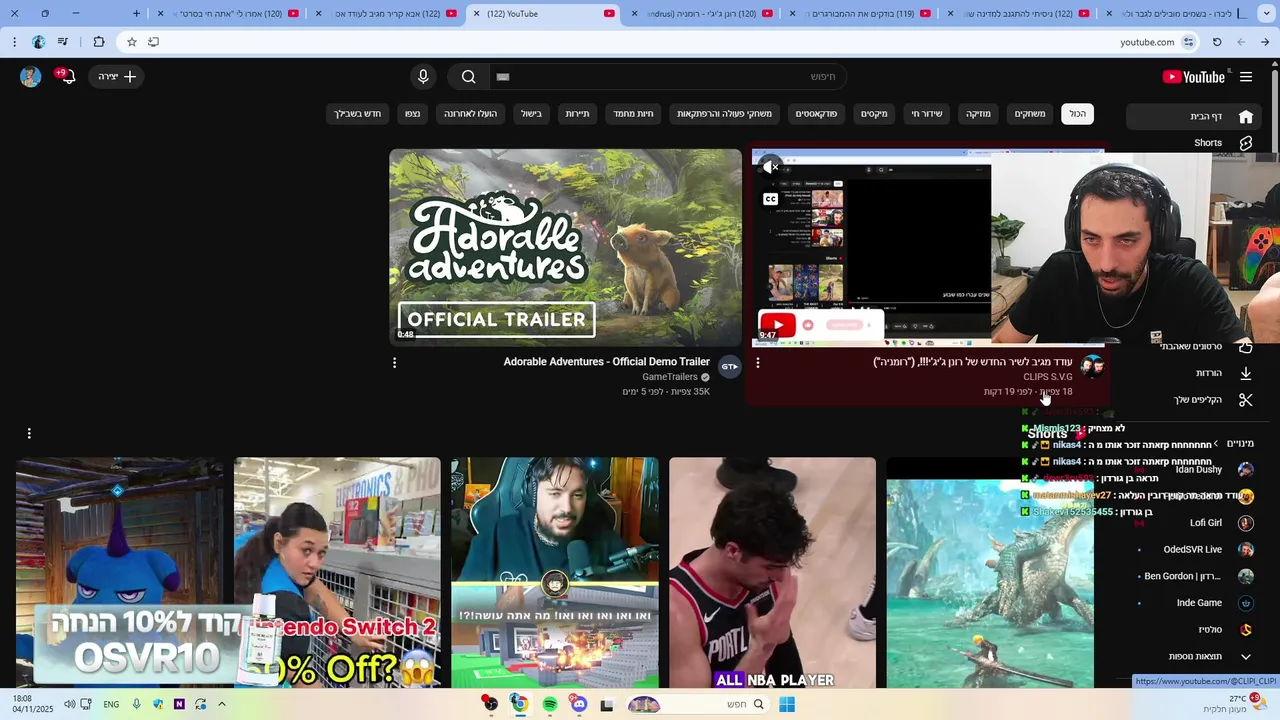
Task: Open Downloads (הורדות) in the sidebar
Action: pyautogui.click(x=1224, y=373)
